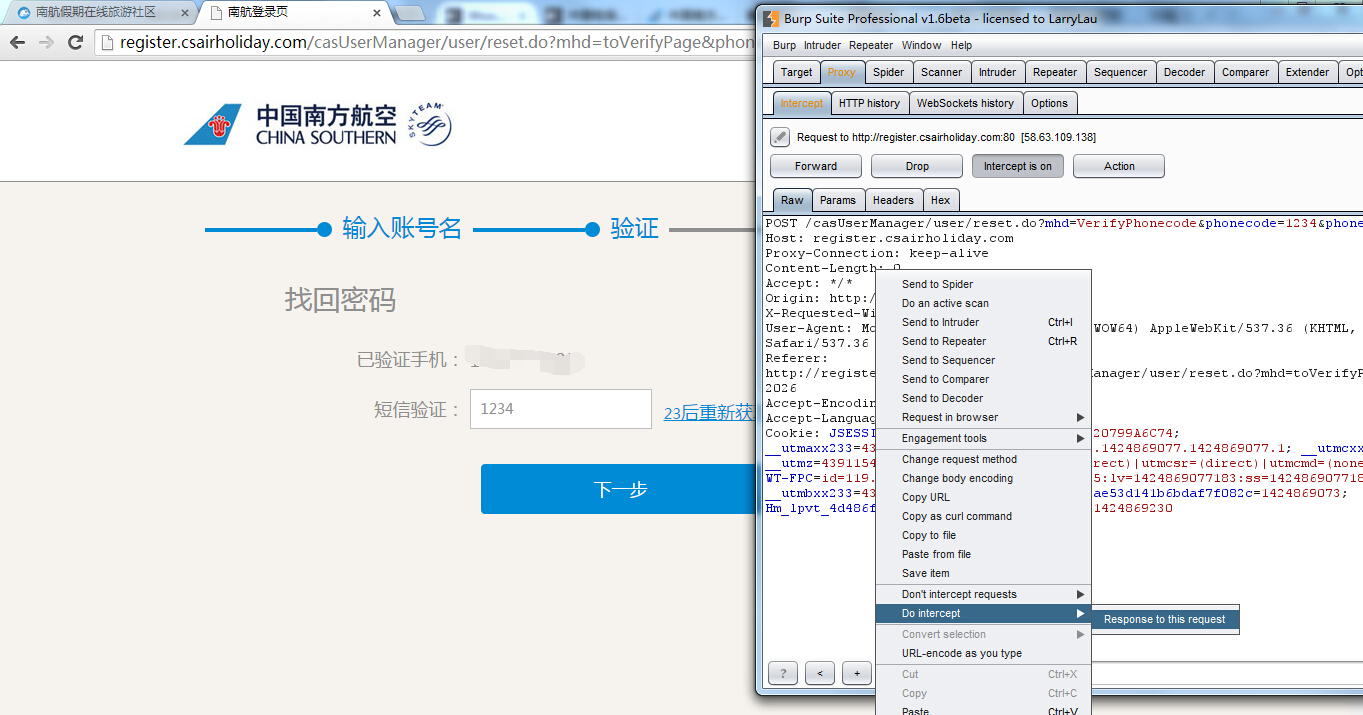The image size is (1363, 715).
Task: Click the Burp Suite title bar icon
Action: [x=771, y=18]
